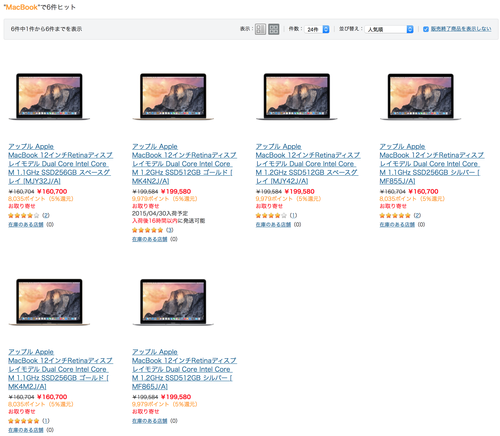Click the 販売終了商品を表示しない link text

(x=461, y=29)
